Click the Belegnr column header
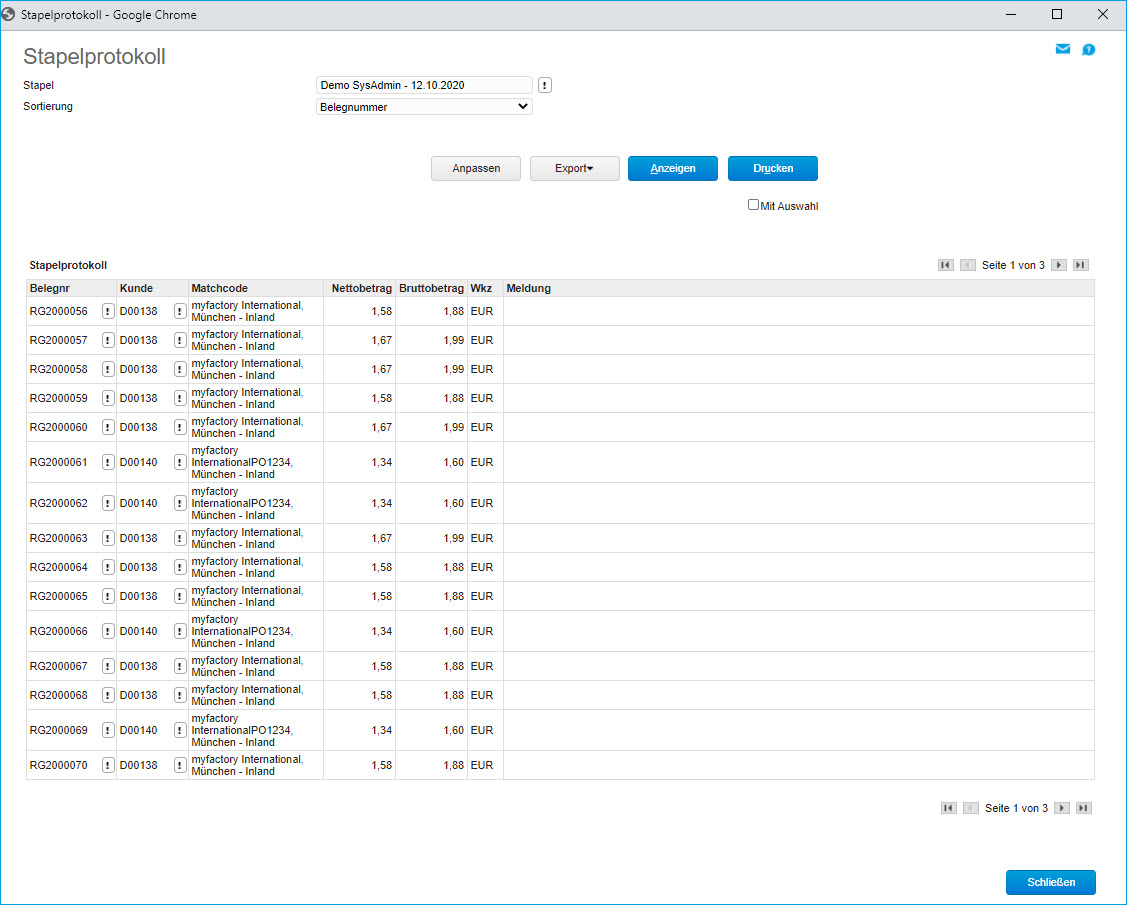The height and width of the screenshot is (905, 1127). point(52,288)
